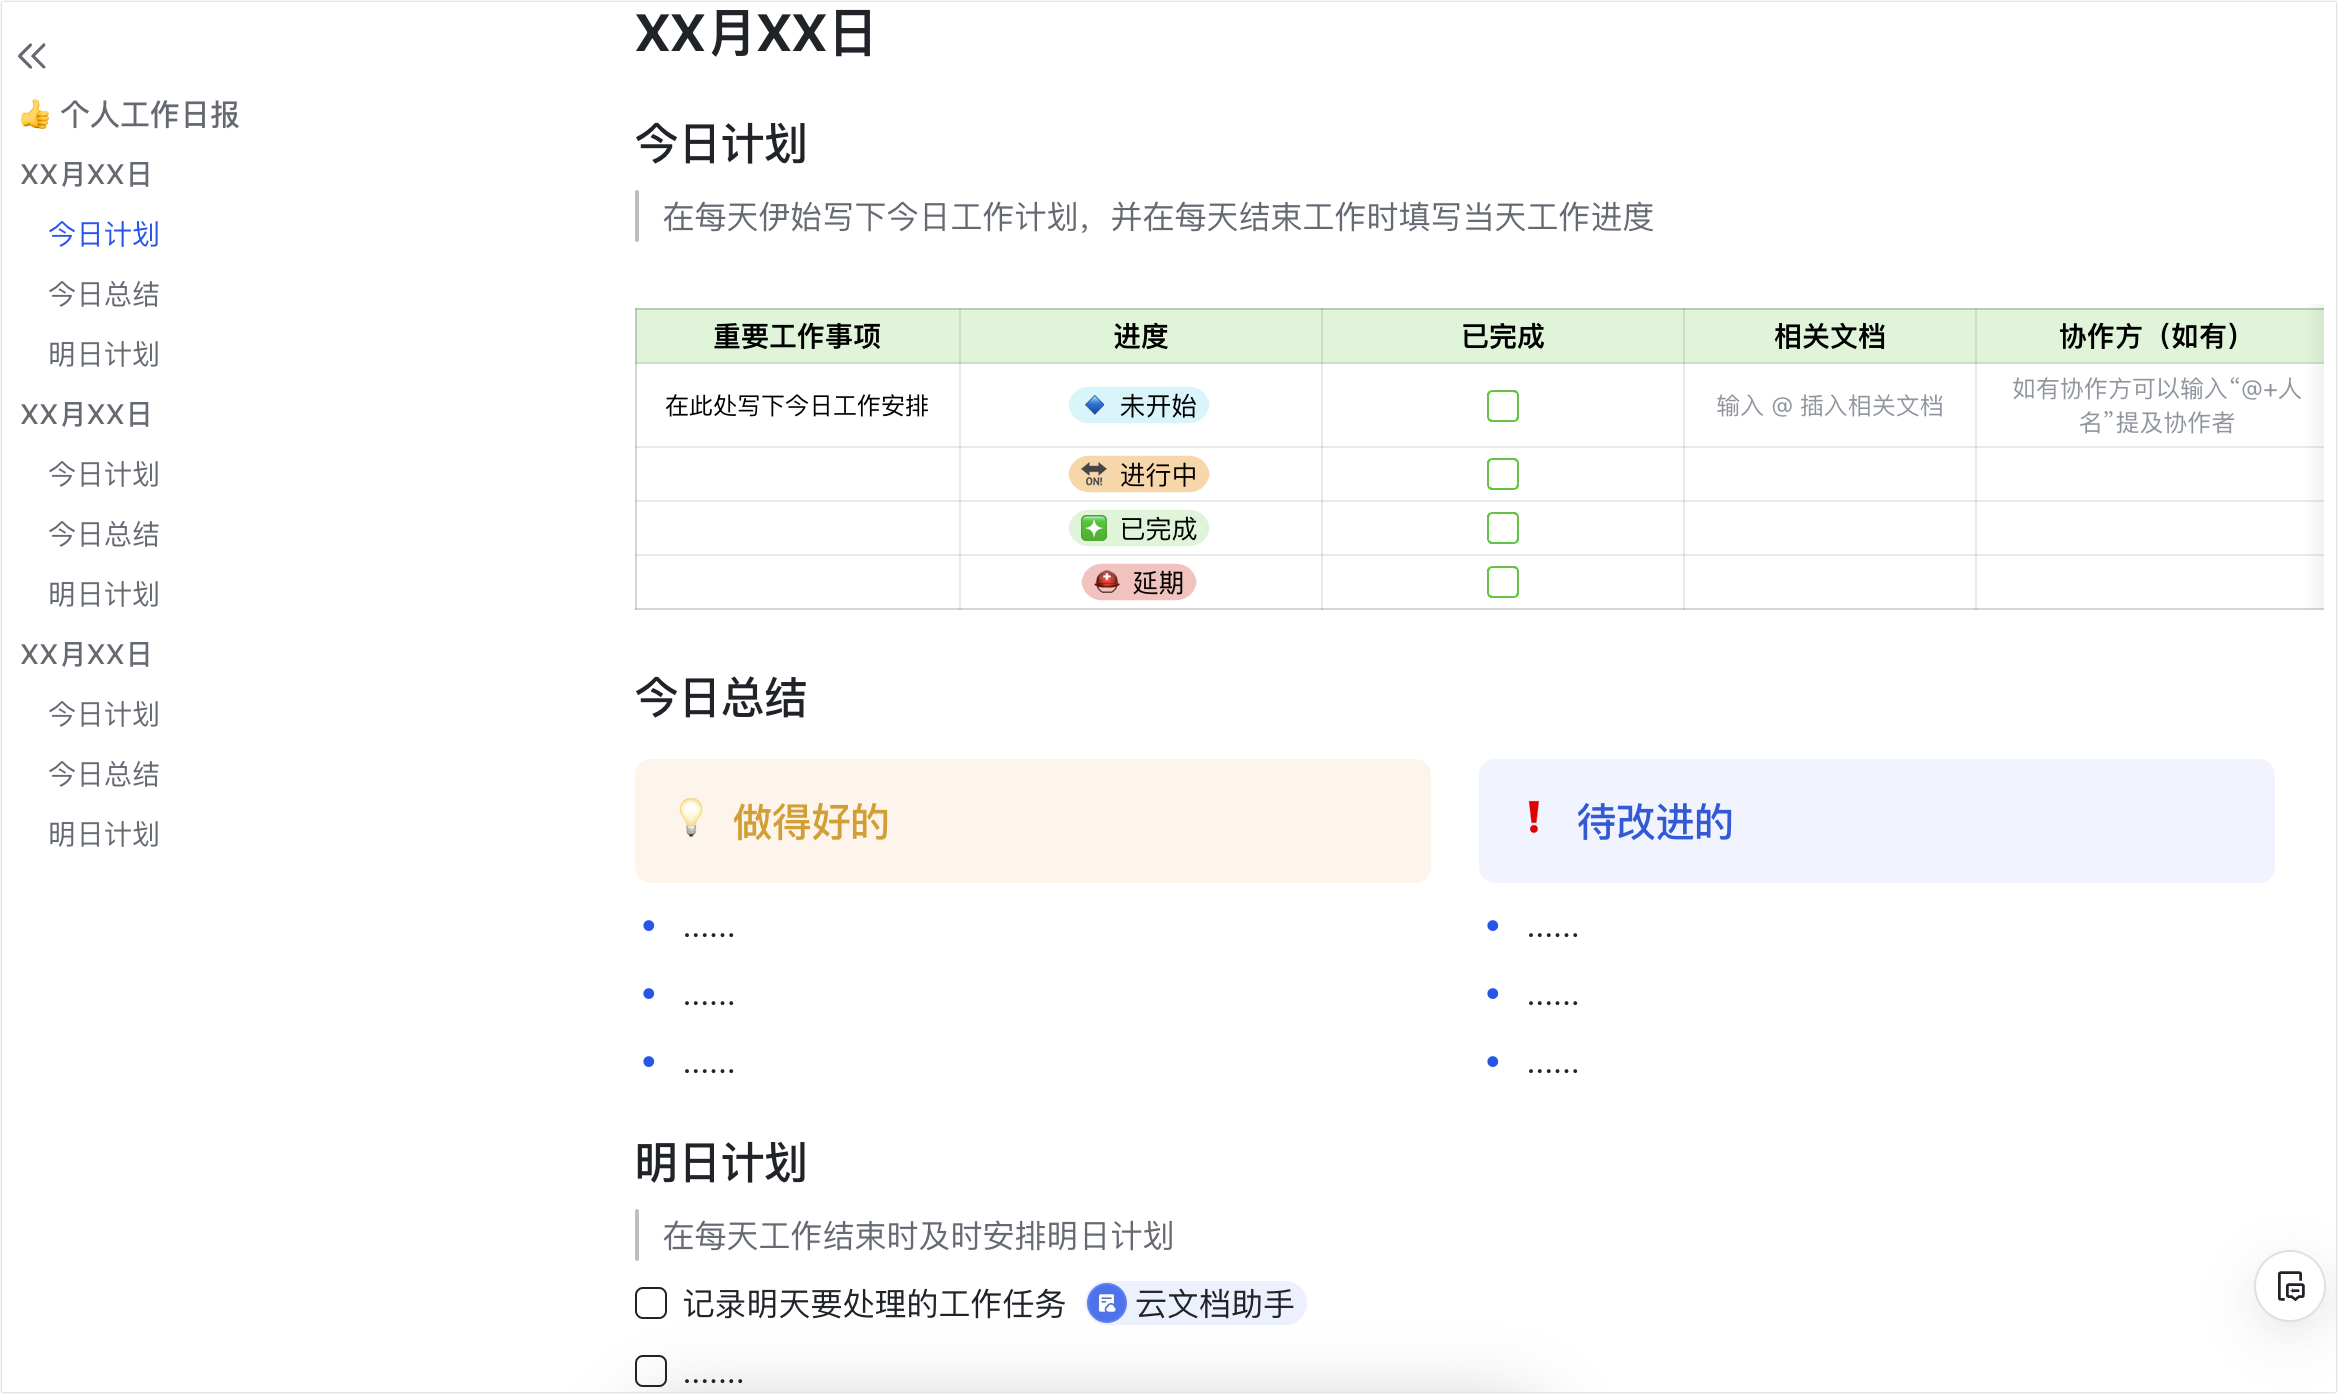
Task: Click the 💡 icon in 做得好的 callout
Action: pos(692,821)
